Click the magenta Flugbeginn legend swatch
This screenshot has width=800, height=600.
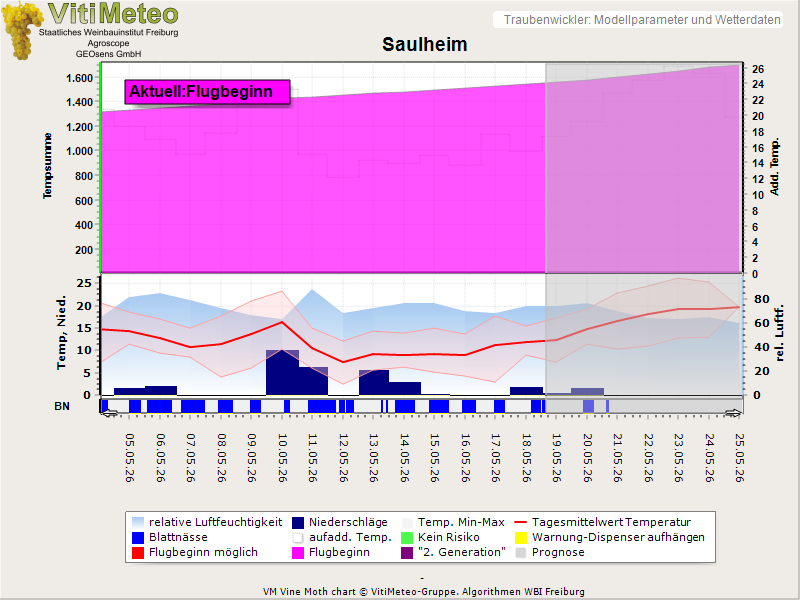tap(298, 553)
